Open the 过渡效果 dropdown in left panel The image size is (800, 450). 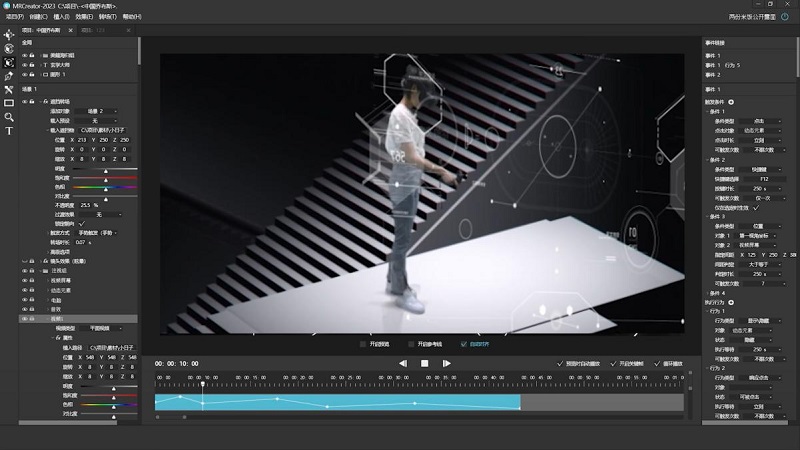pos(104,214)
